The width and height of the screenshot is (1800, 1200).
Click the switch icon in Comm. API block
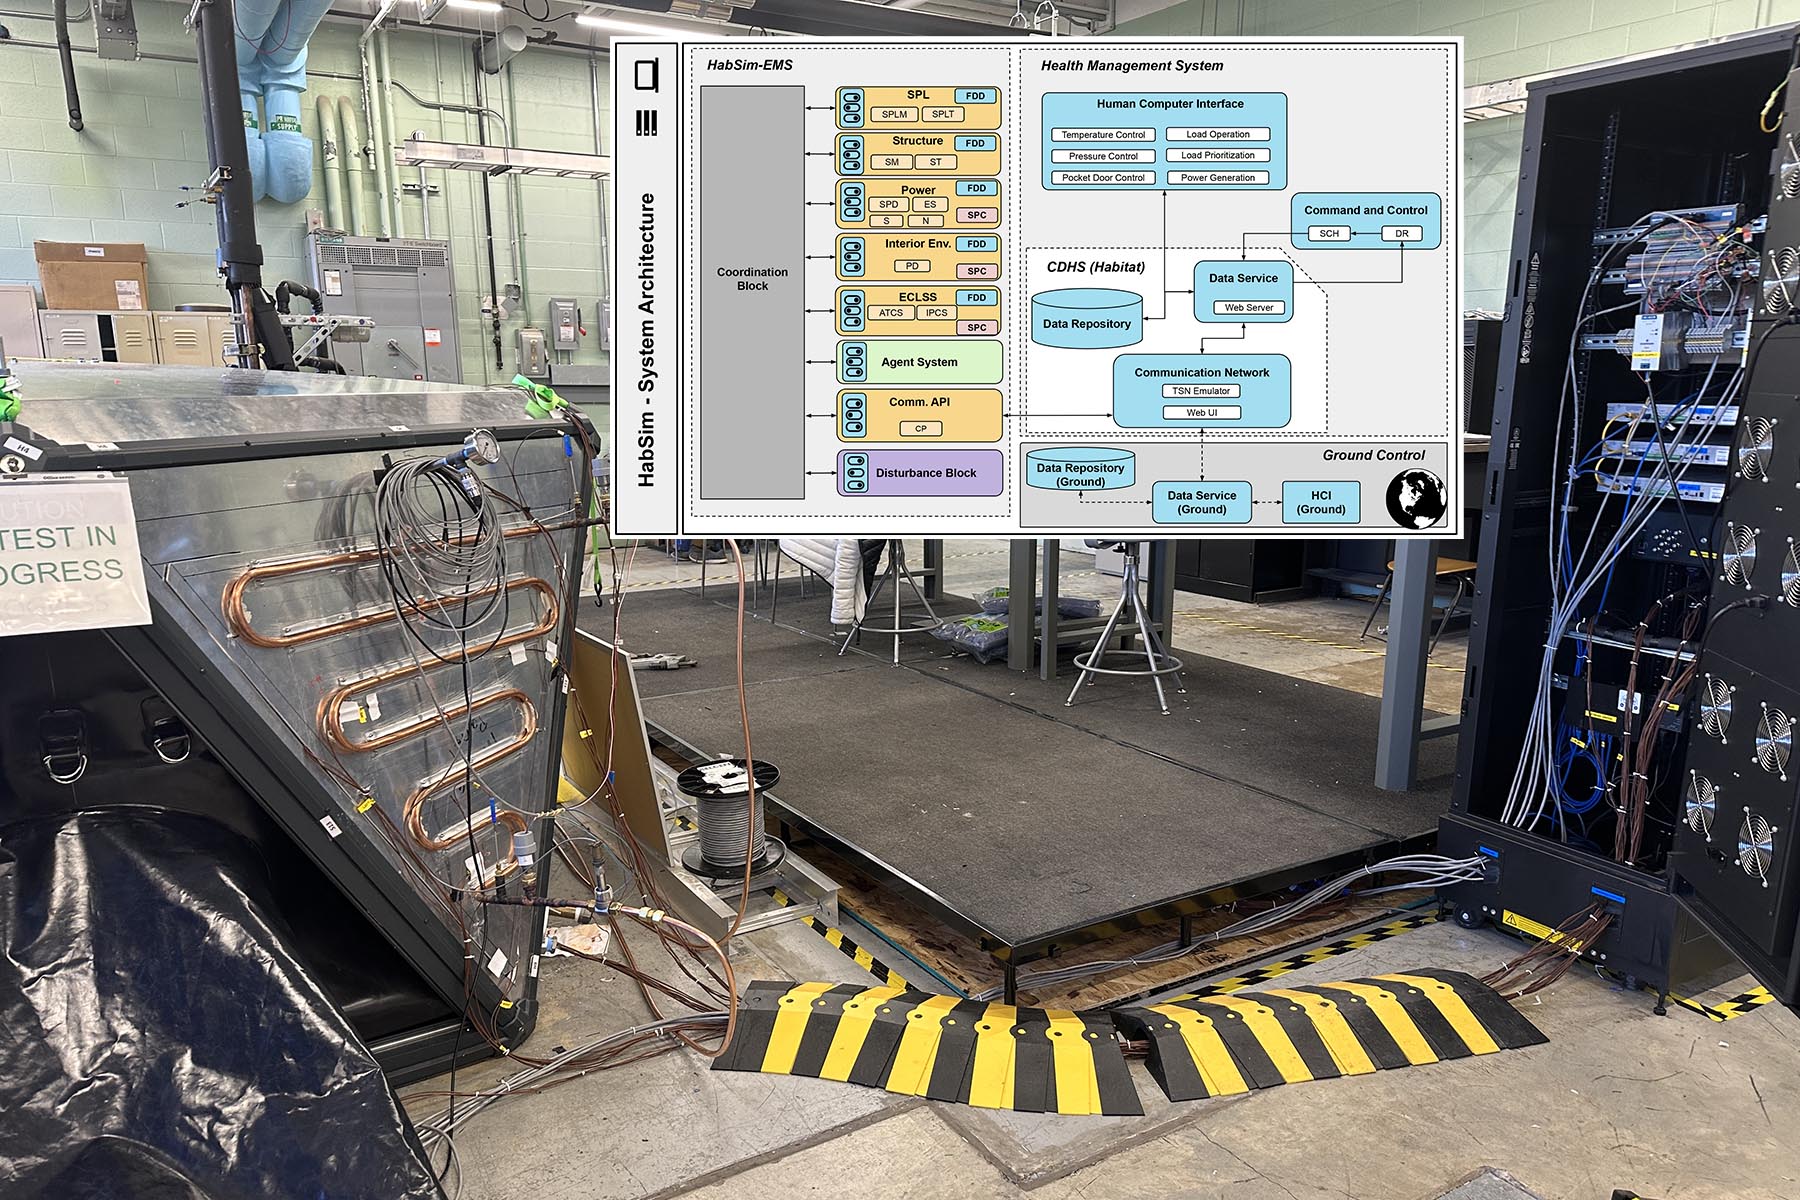click(854, 416)
